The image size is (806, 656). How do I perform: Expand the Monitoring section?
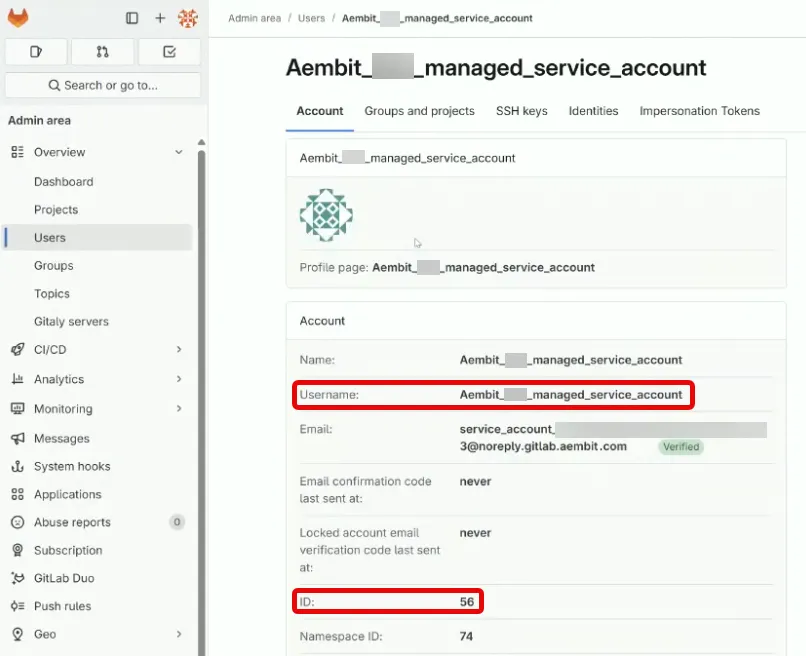point(179,410)
